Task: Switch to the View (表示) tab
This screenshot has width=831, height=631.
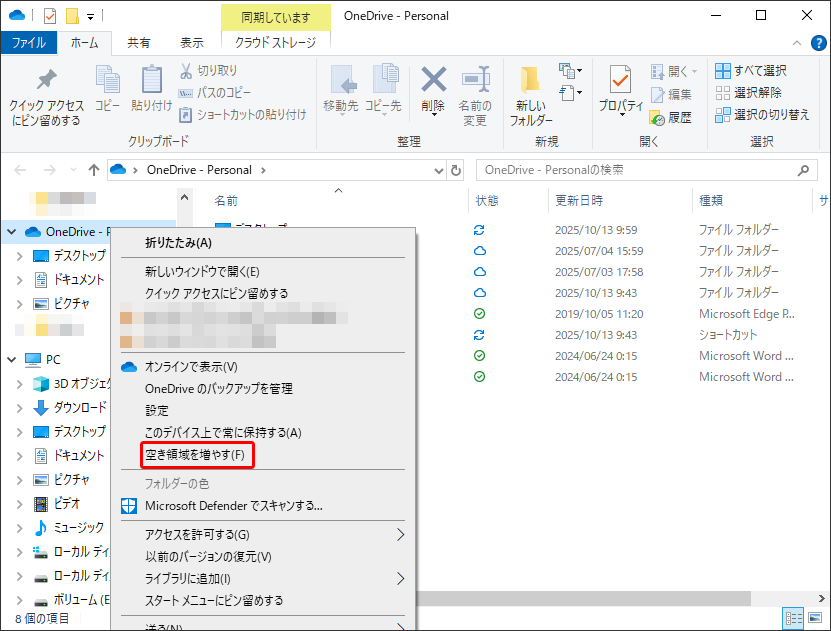Action: 191,43
